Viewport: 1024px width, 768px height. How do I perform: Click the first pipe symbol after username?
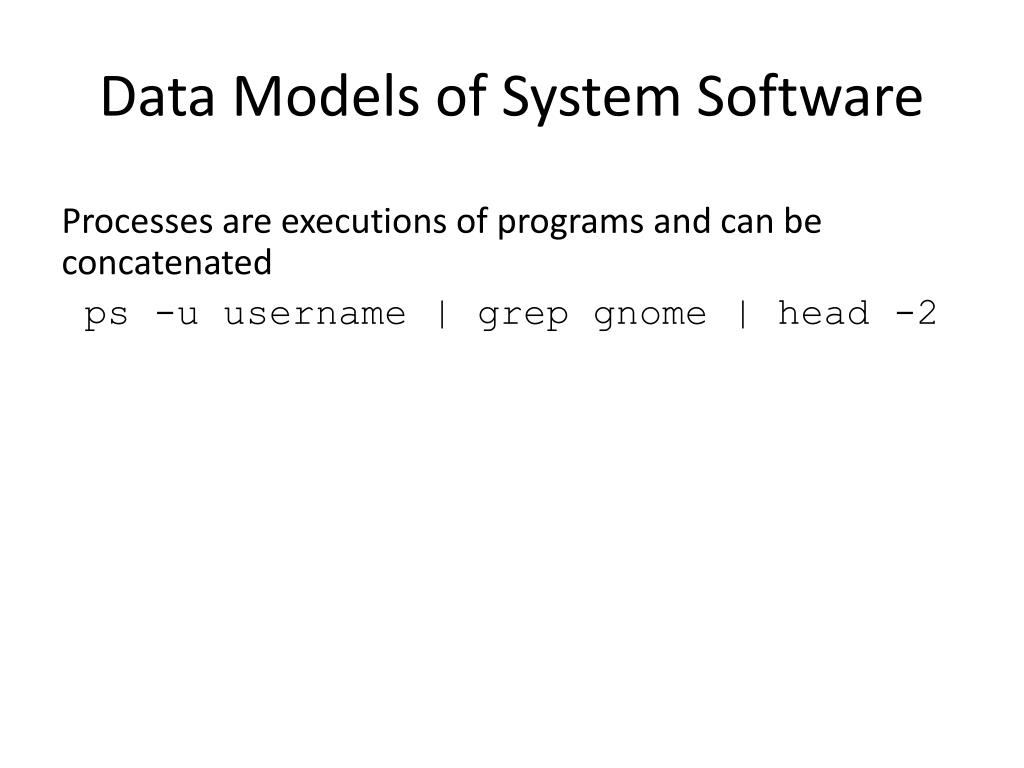pos(442,314)
